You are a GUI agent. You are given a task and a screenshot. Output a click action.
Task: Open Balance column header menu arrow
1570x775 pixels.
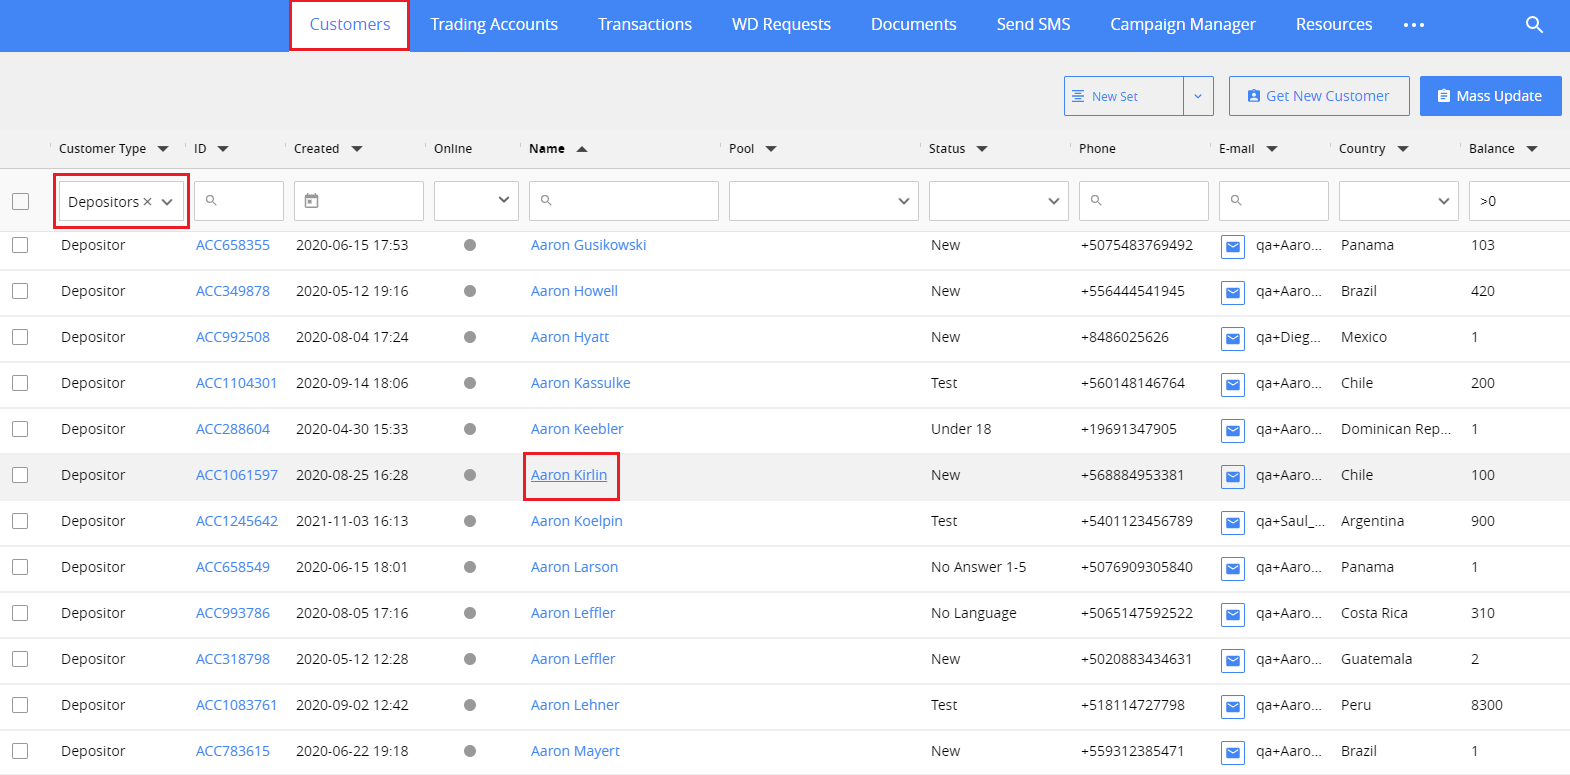coord(1532,149)
